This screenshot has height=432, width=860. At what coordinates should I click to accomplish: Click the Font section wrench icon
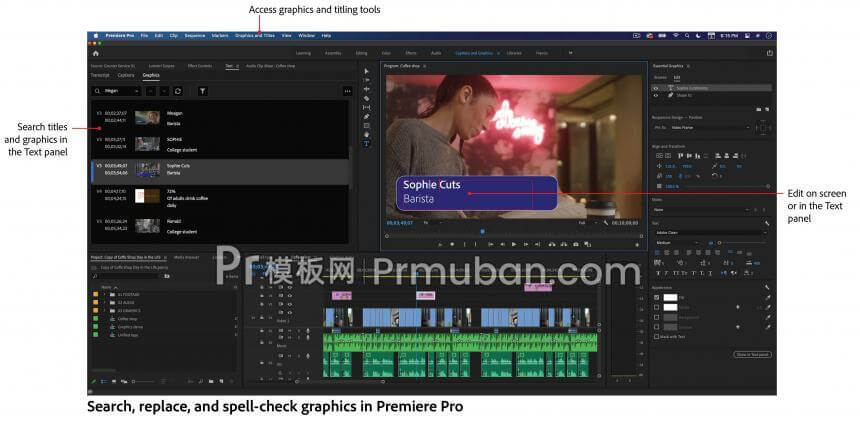[767, 224]
